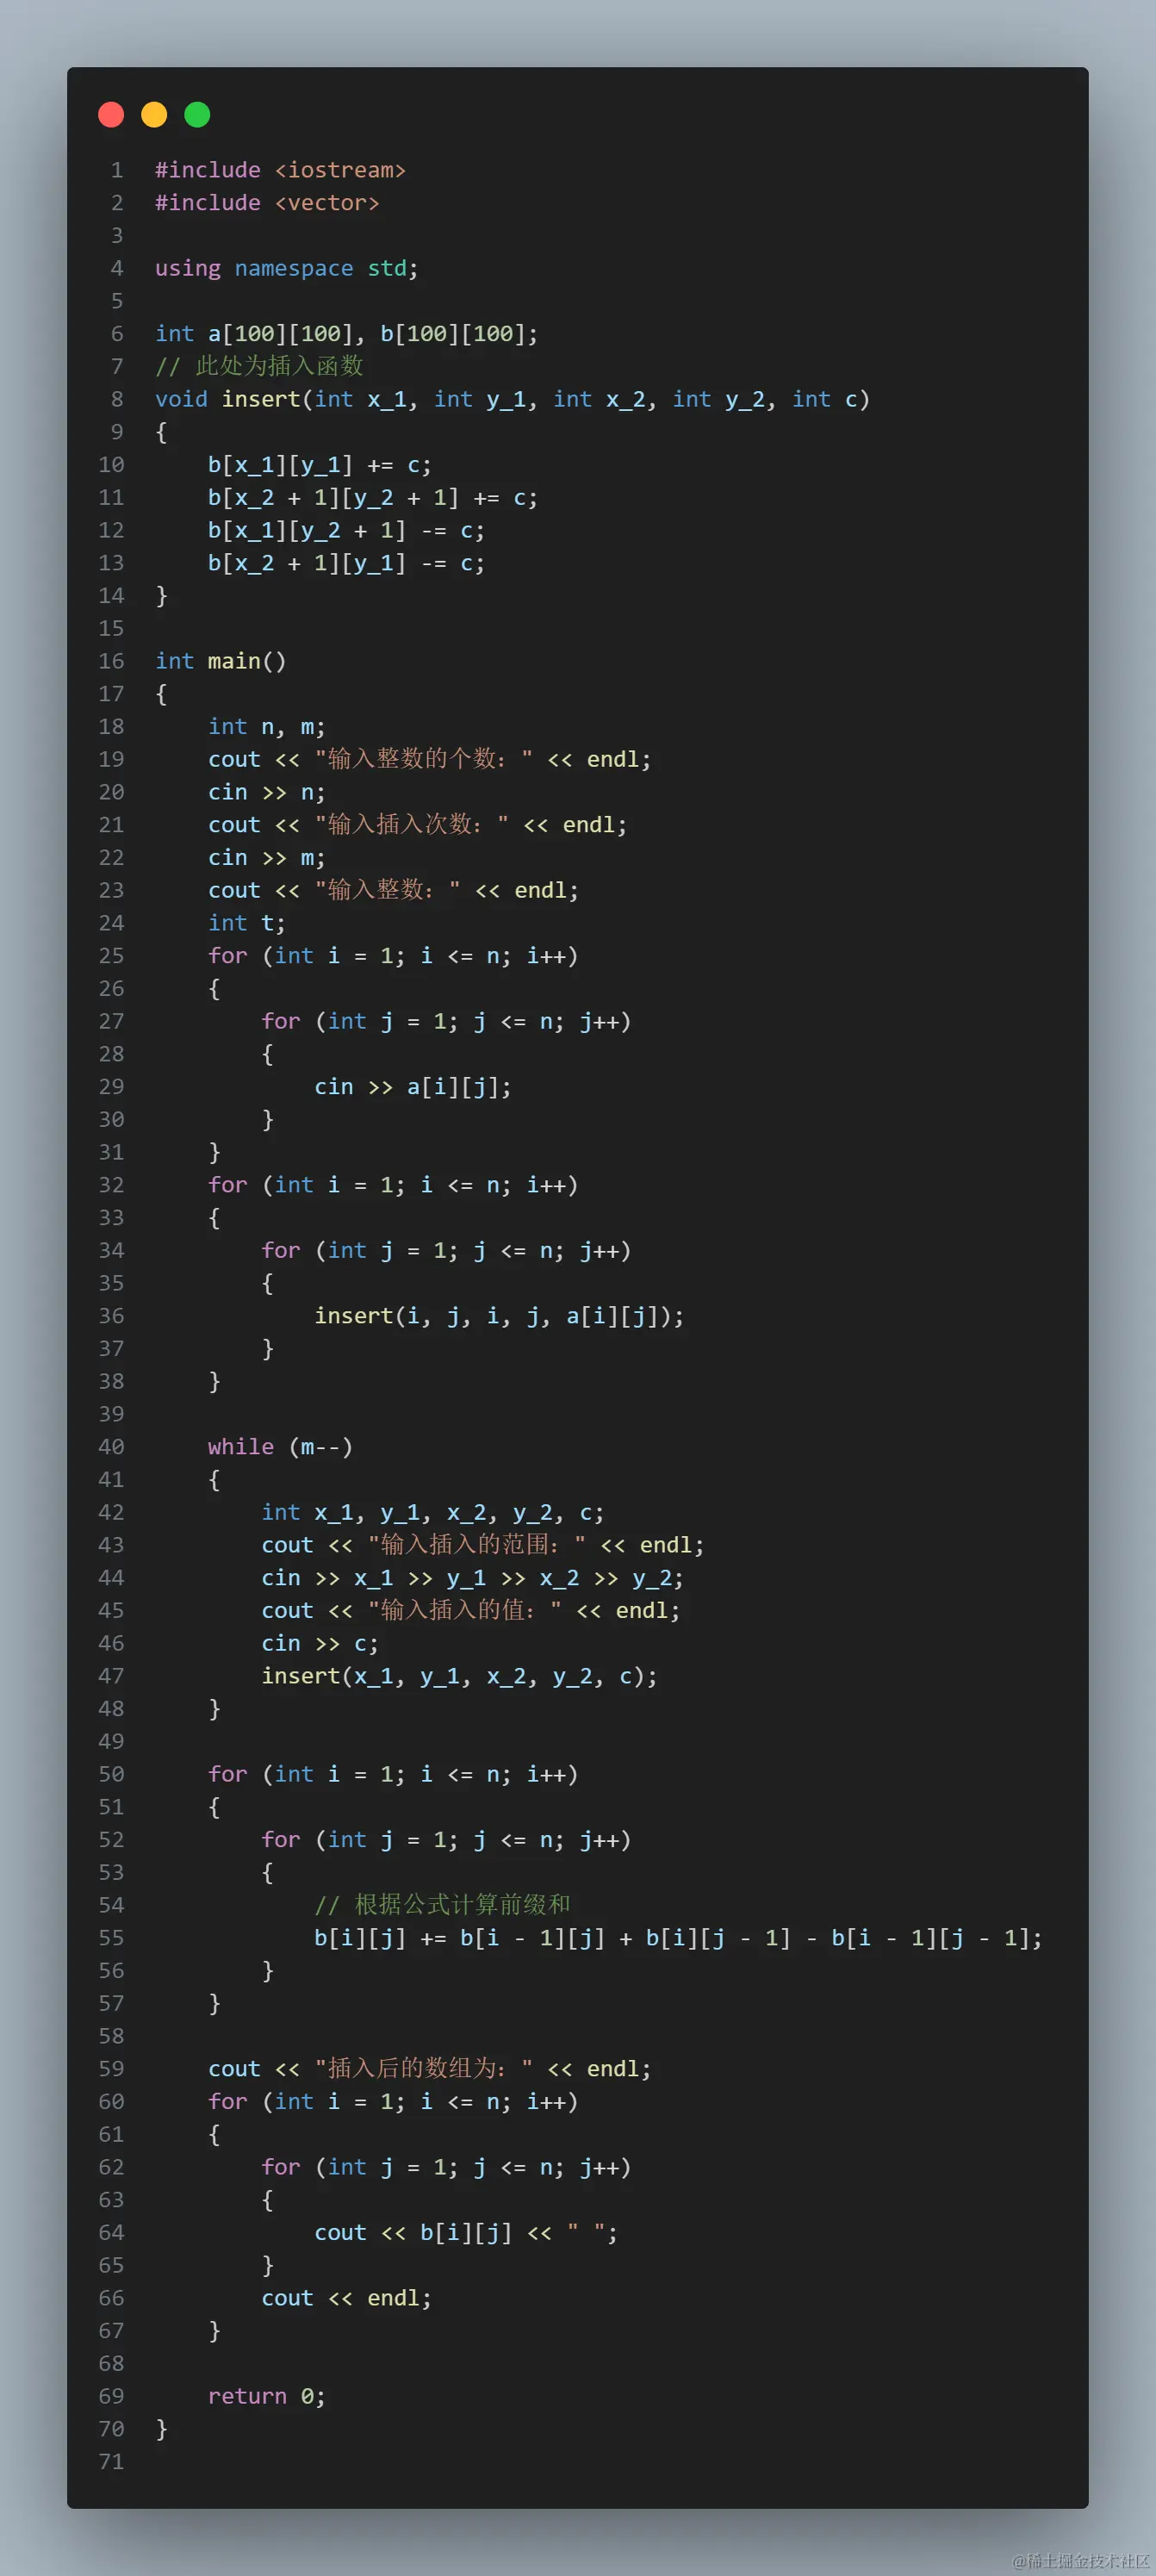Click the '输入整数的个数' cout line
The height and width of the screenshot is (2576, 1156).
[x=429, y=759]
